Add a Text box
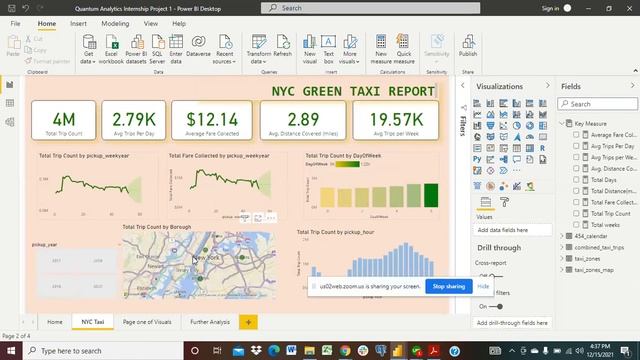The image size is (640, 360). tap(329, 49)
